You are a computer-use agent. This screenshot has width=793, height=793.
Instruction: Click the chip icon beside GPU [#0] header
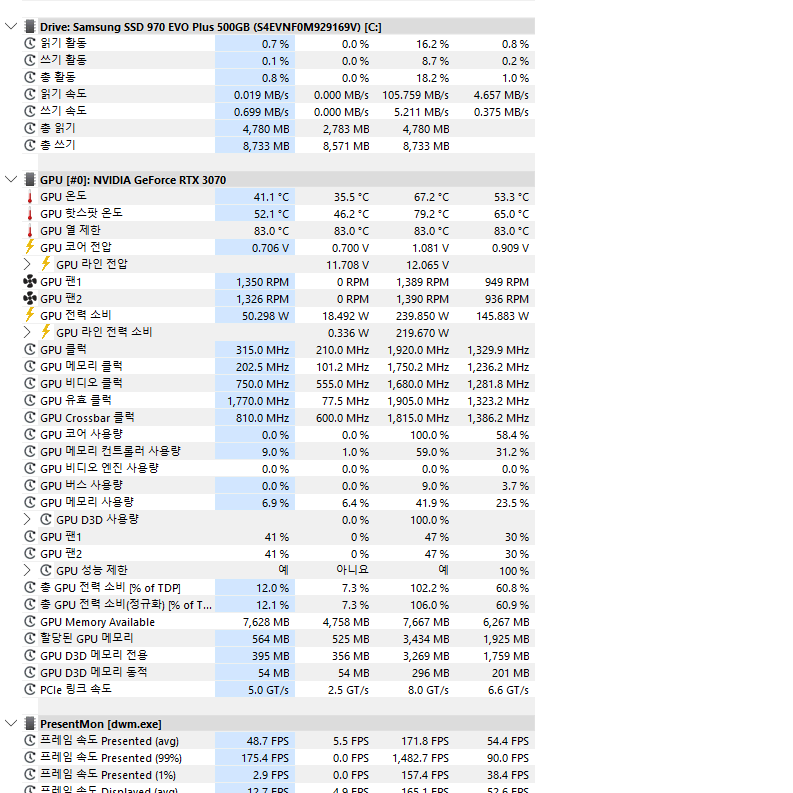point(30,180)
